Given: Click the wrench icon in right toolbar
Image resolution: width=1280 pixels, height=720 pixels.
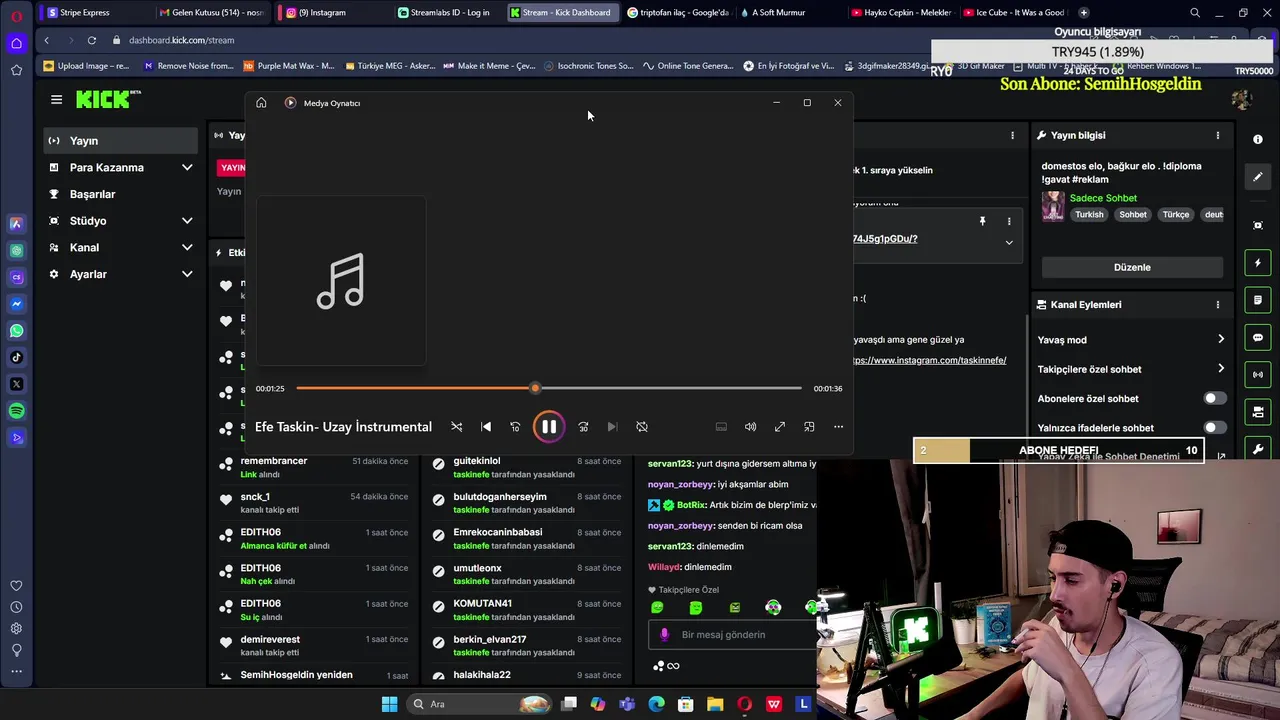Looking at the screenshot, I should 1258,448.
